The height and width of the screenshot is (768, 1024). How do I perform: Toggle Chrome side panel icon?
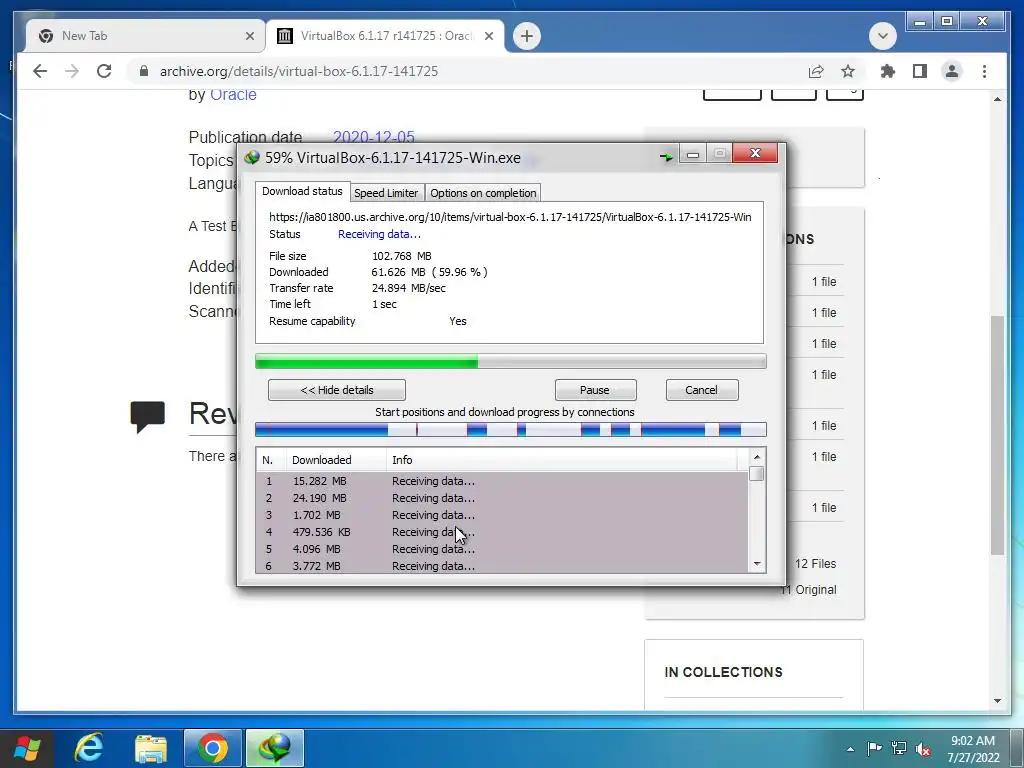click(920, 71)
